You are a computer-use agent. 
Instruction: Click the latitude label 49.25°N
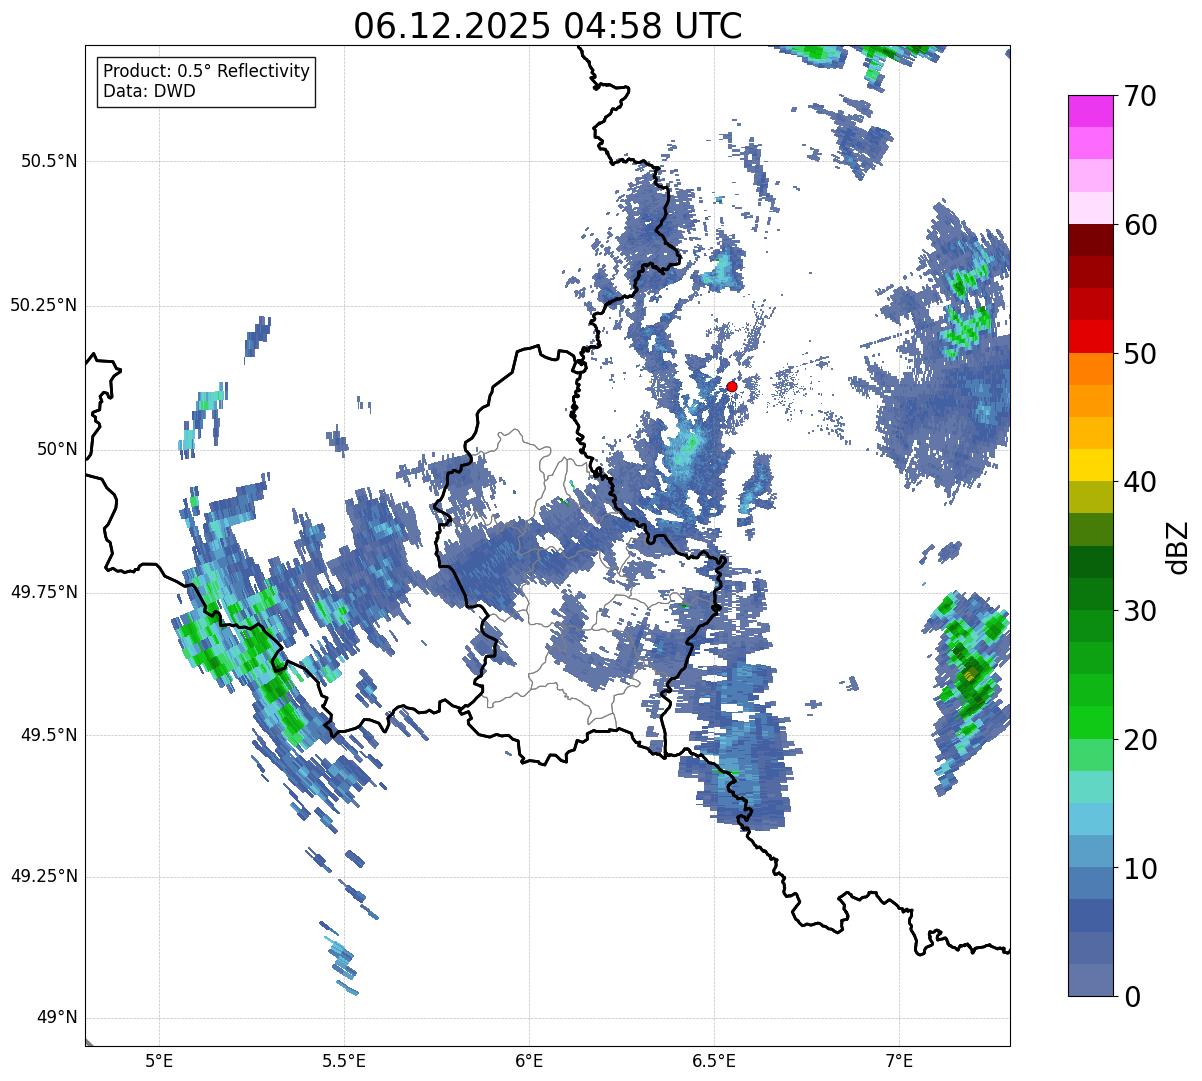click(x=43, y=876)
